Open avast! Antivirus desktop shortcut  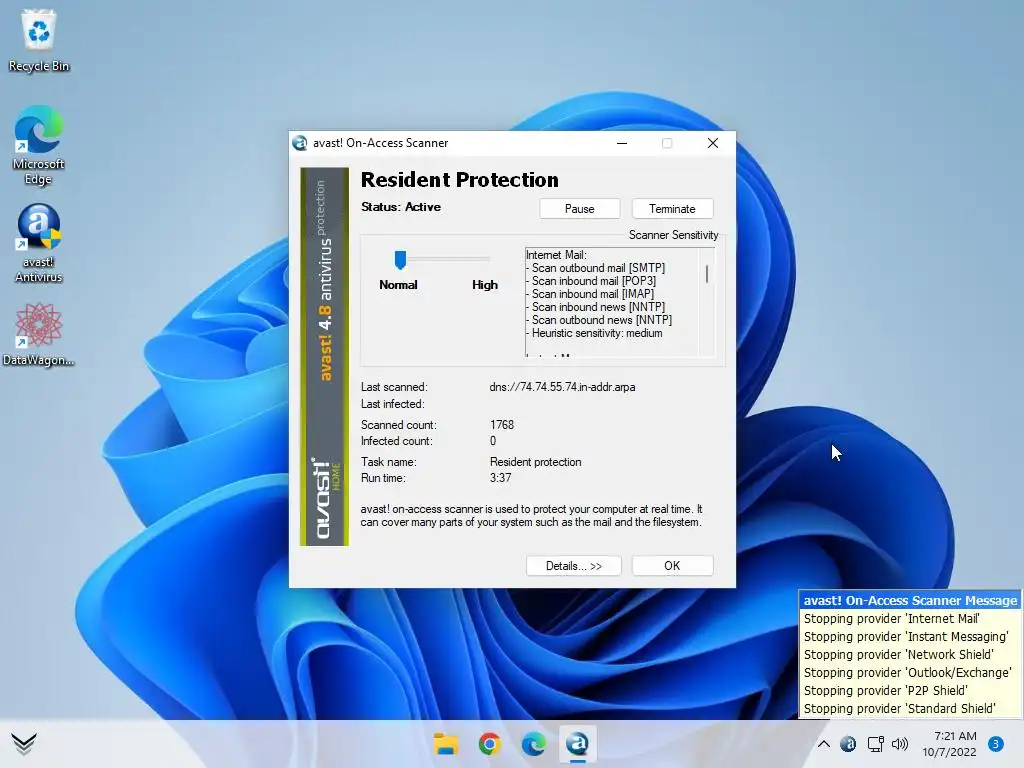39,243
